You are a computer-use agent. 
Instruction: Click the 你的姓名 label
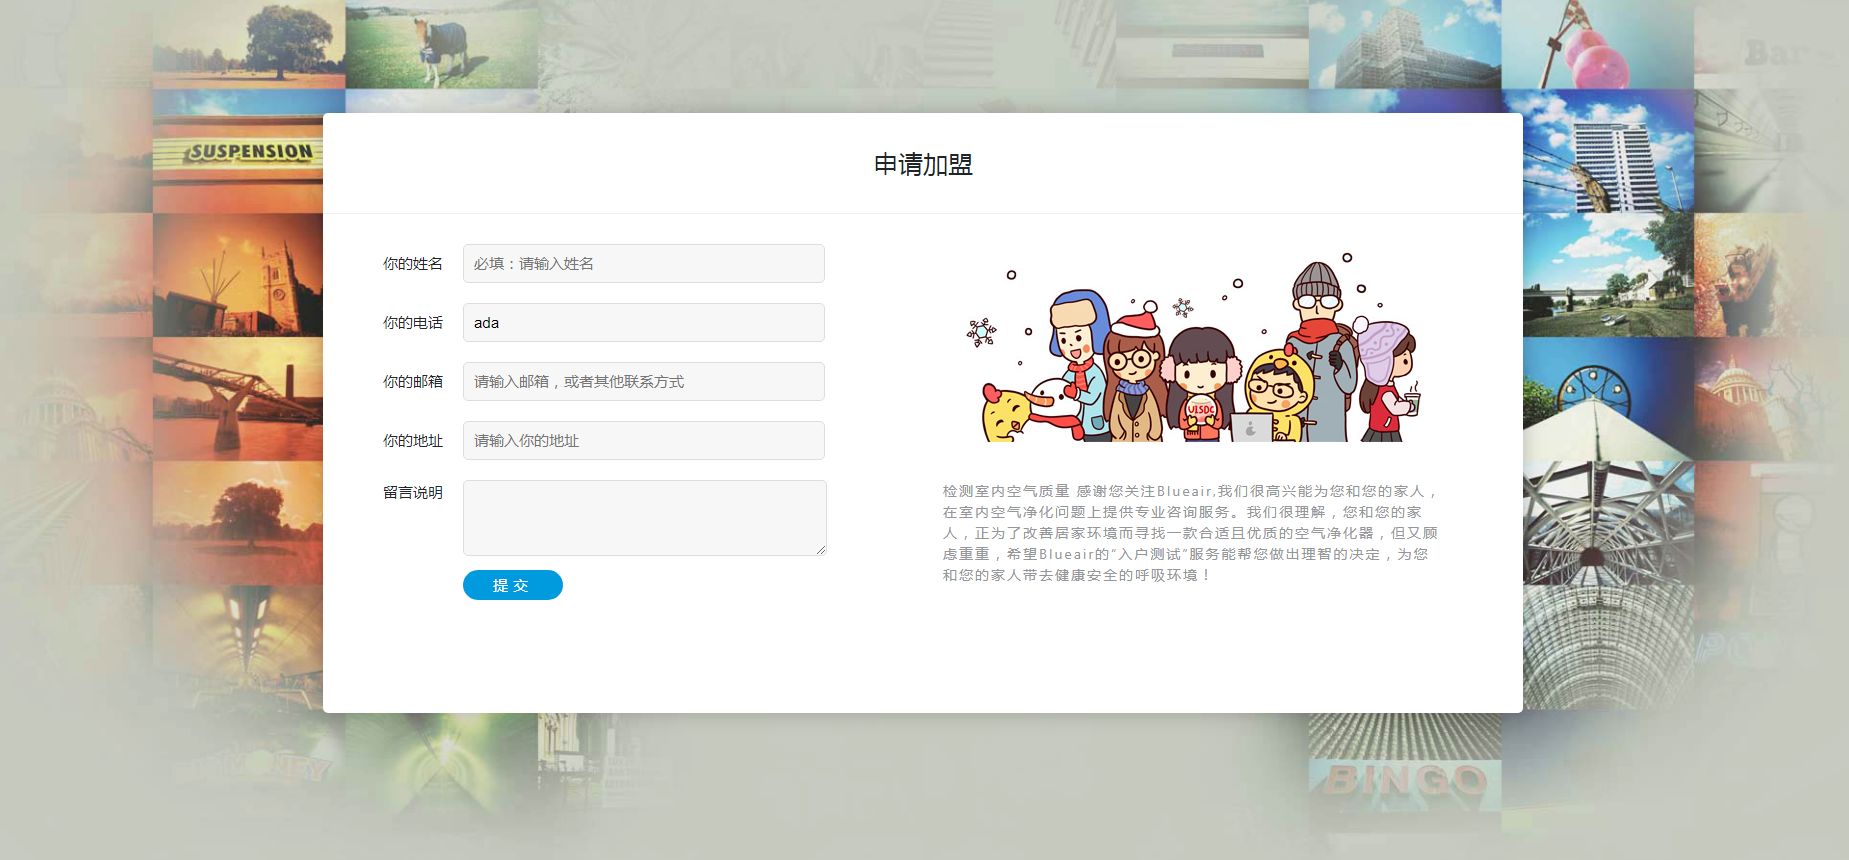(x=412, y=264)
